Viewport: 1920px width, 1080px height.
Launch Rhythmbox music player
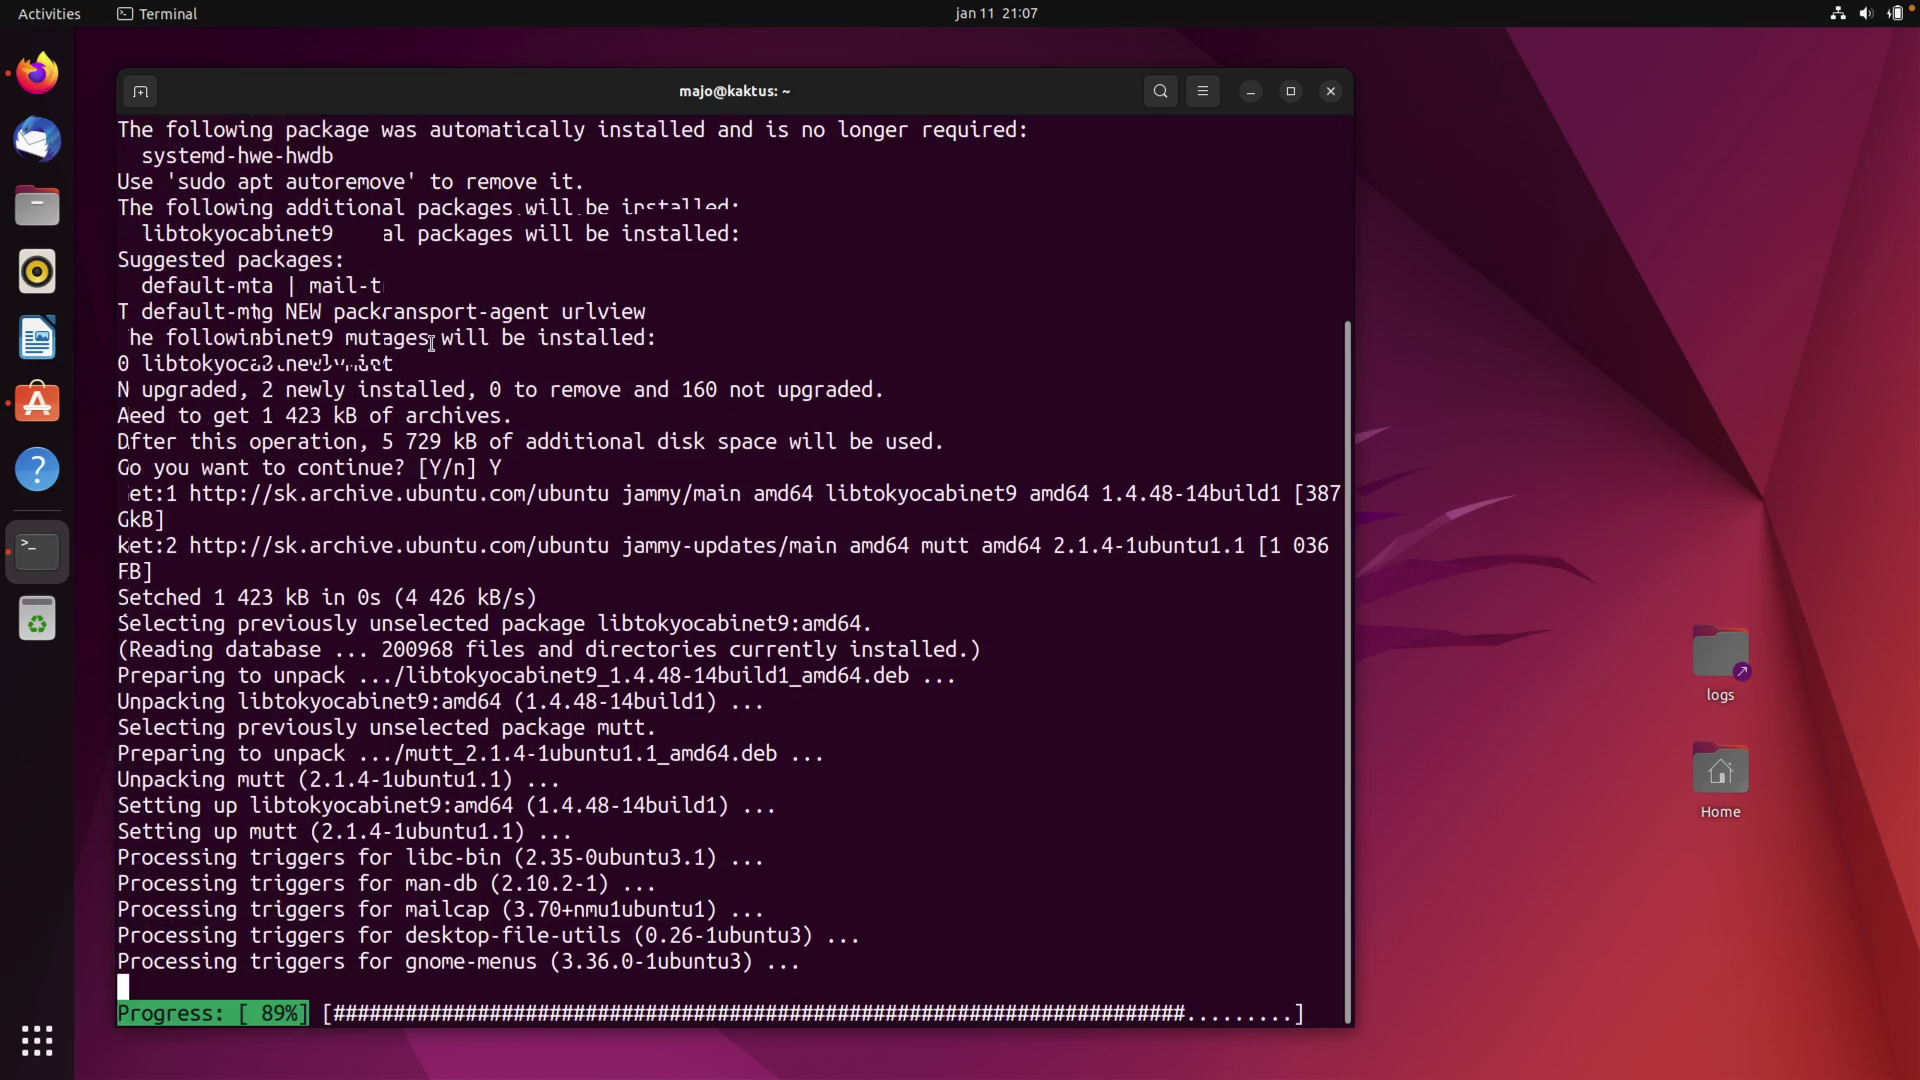pyautogui.click(x=37, y=271)
